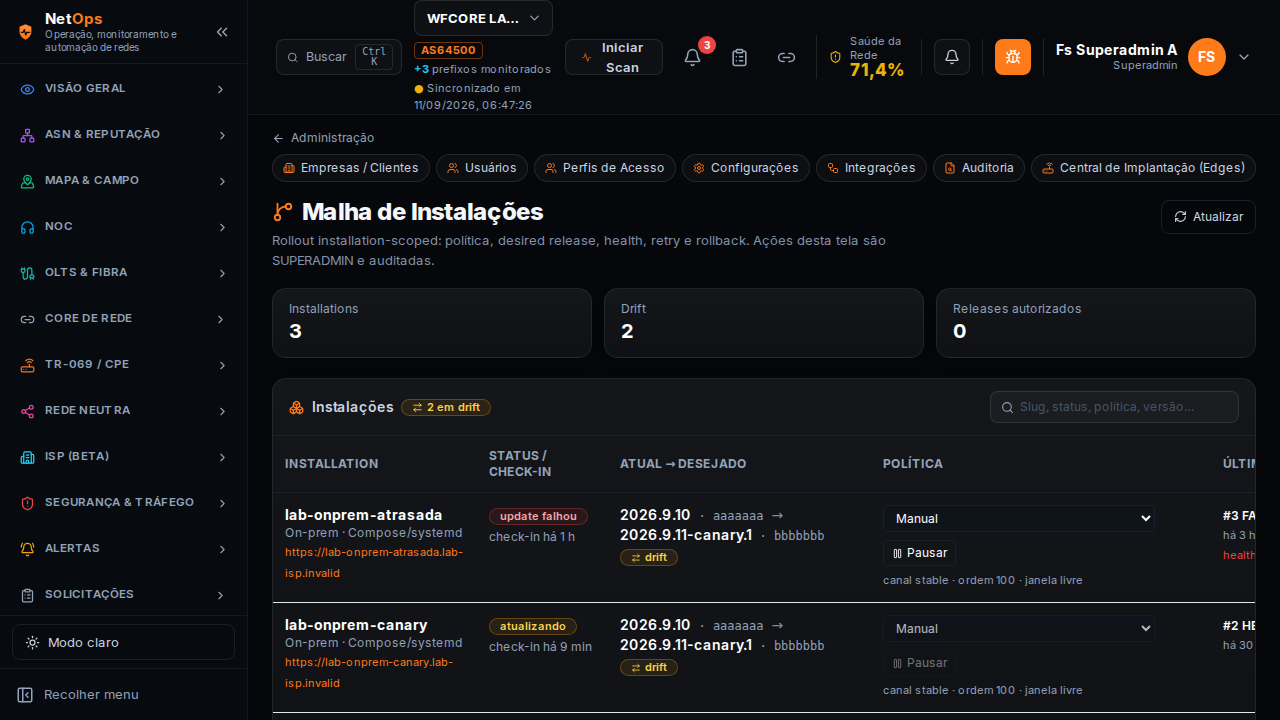Click the Core de Rede link icon

pos(28,319)
